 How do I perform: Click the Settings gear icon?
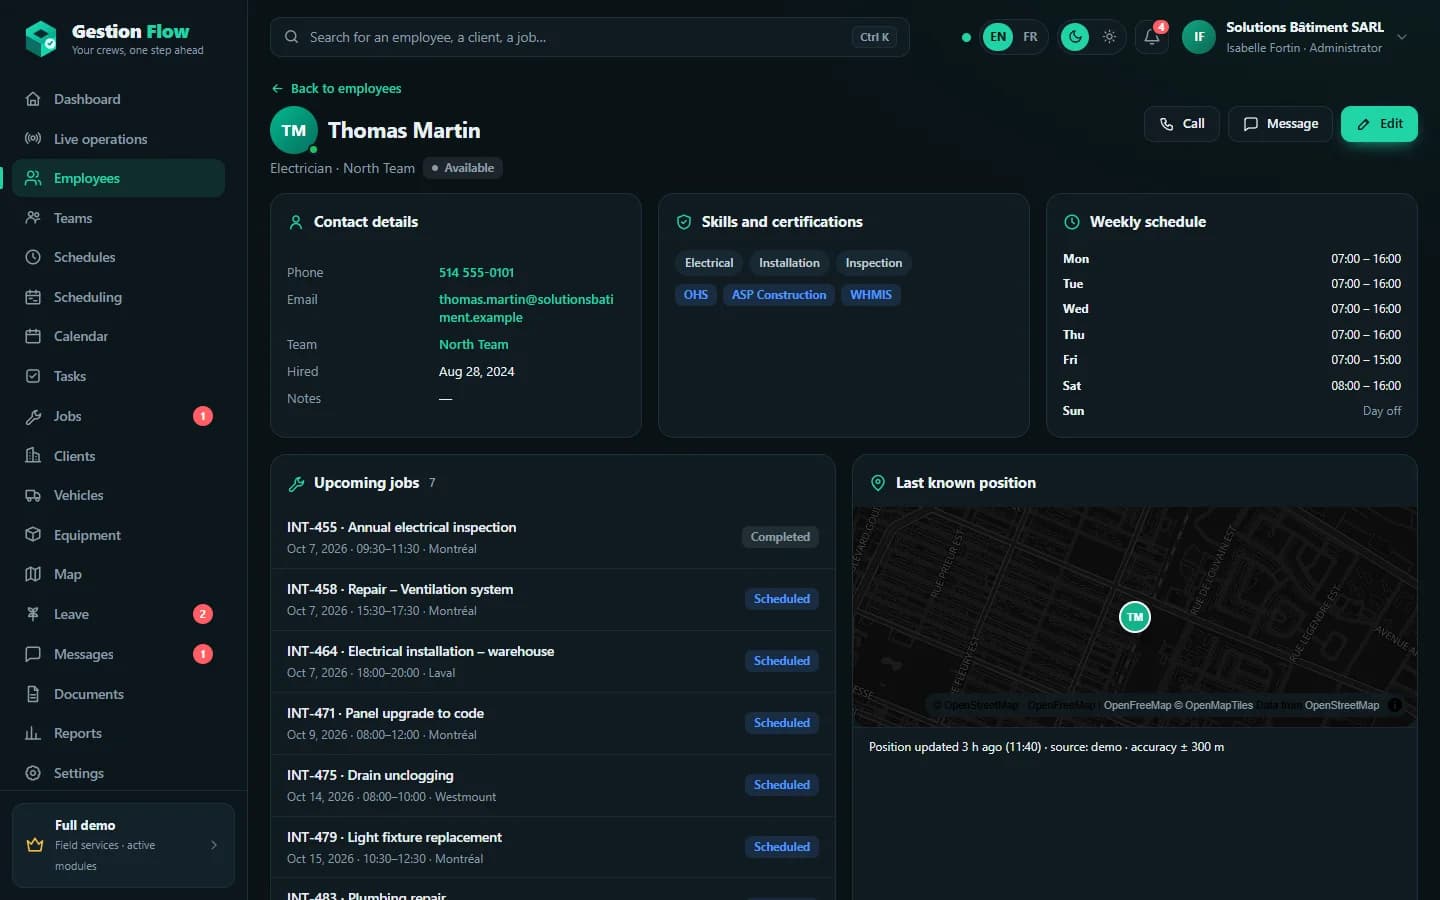(x=33, y=773)
